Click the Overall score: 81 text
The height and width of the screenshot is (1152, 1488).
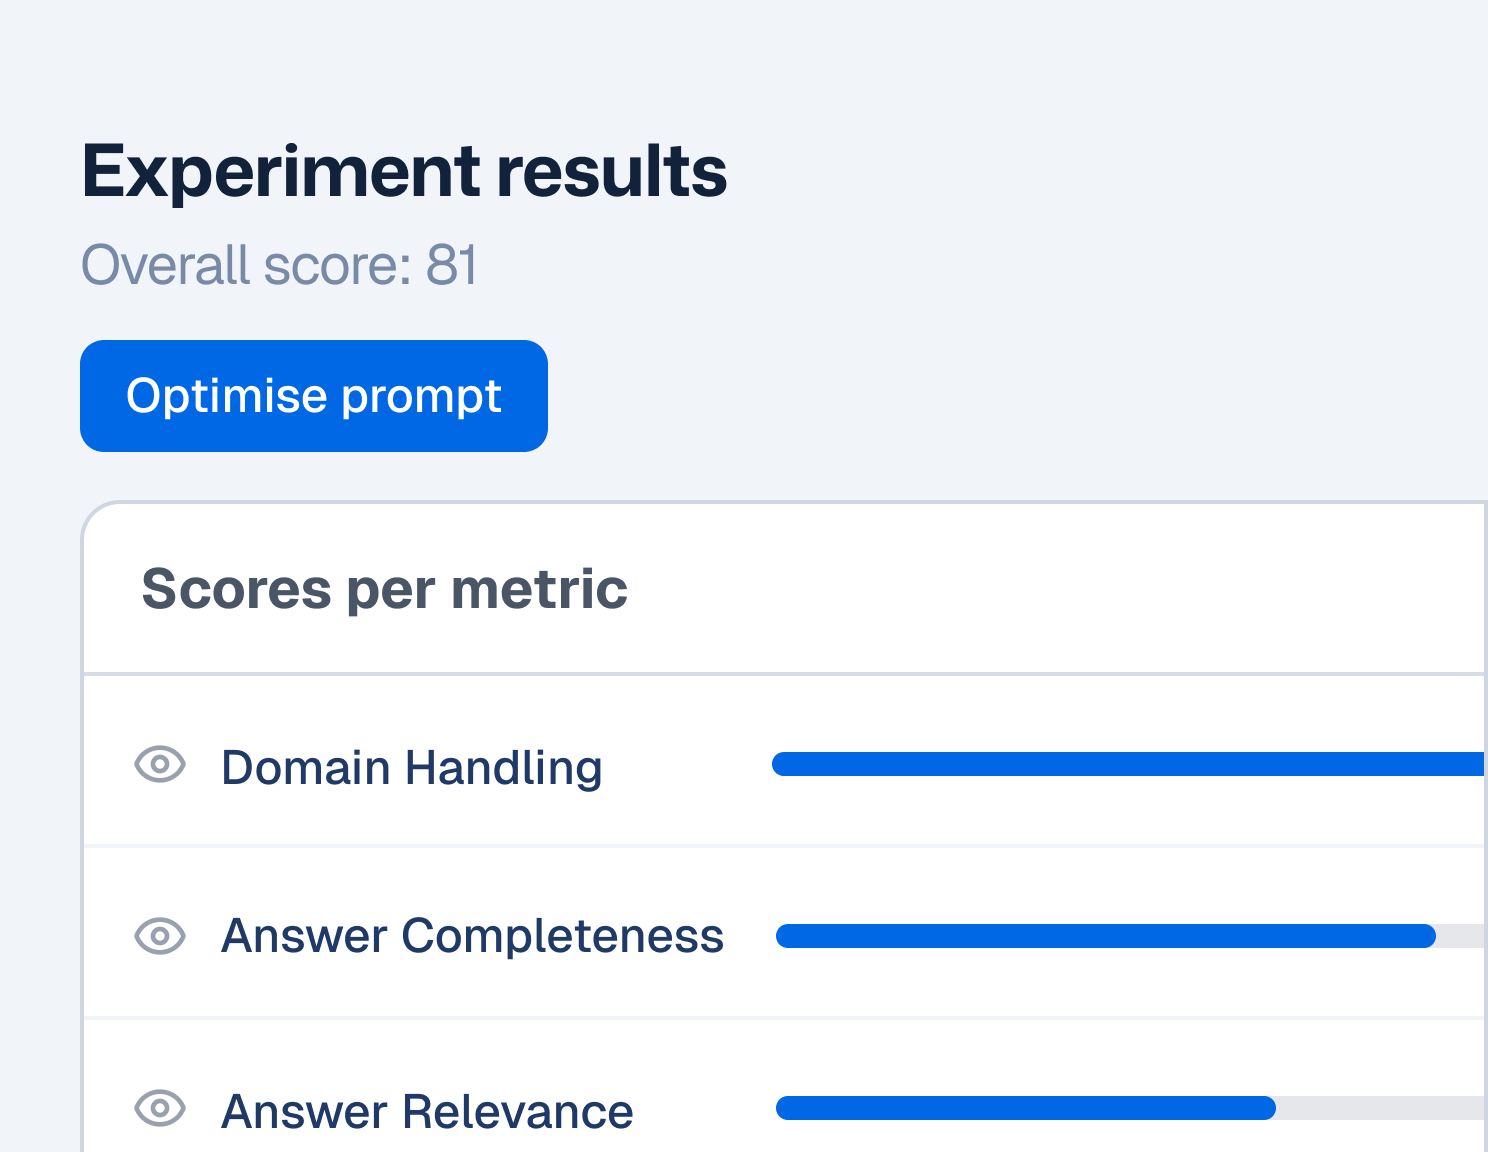pyautogui.click(x=279, y=265)
